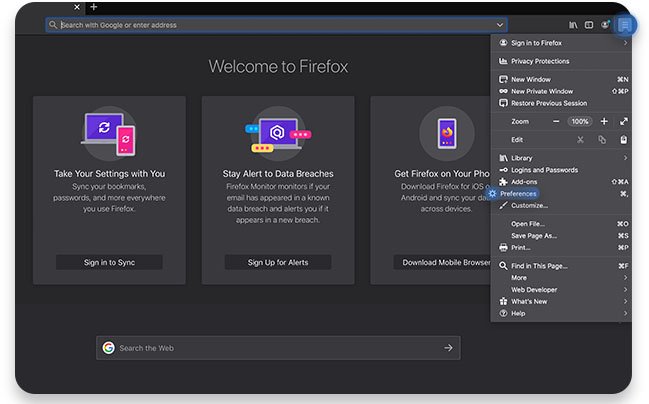
Task: Reset zoom via 100% button
Action: tap(579, 121)
